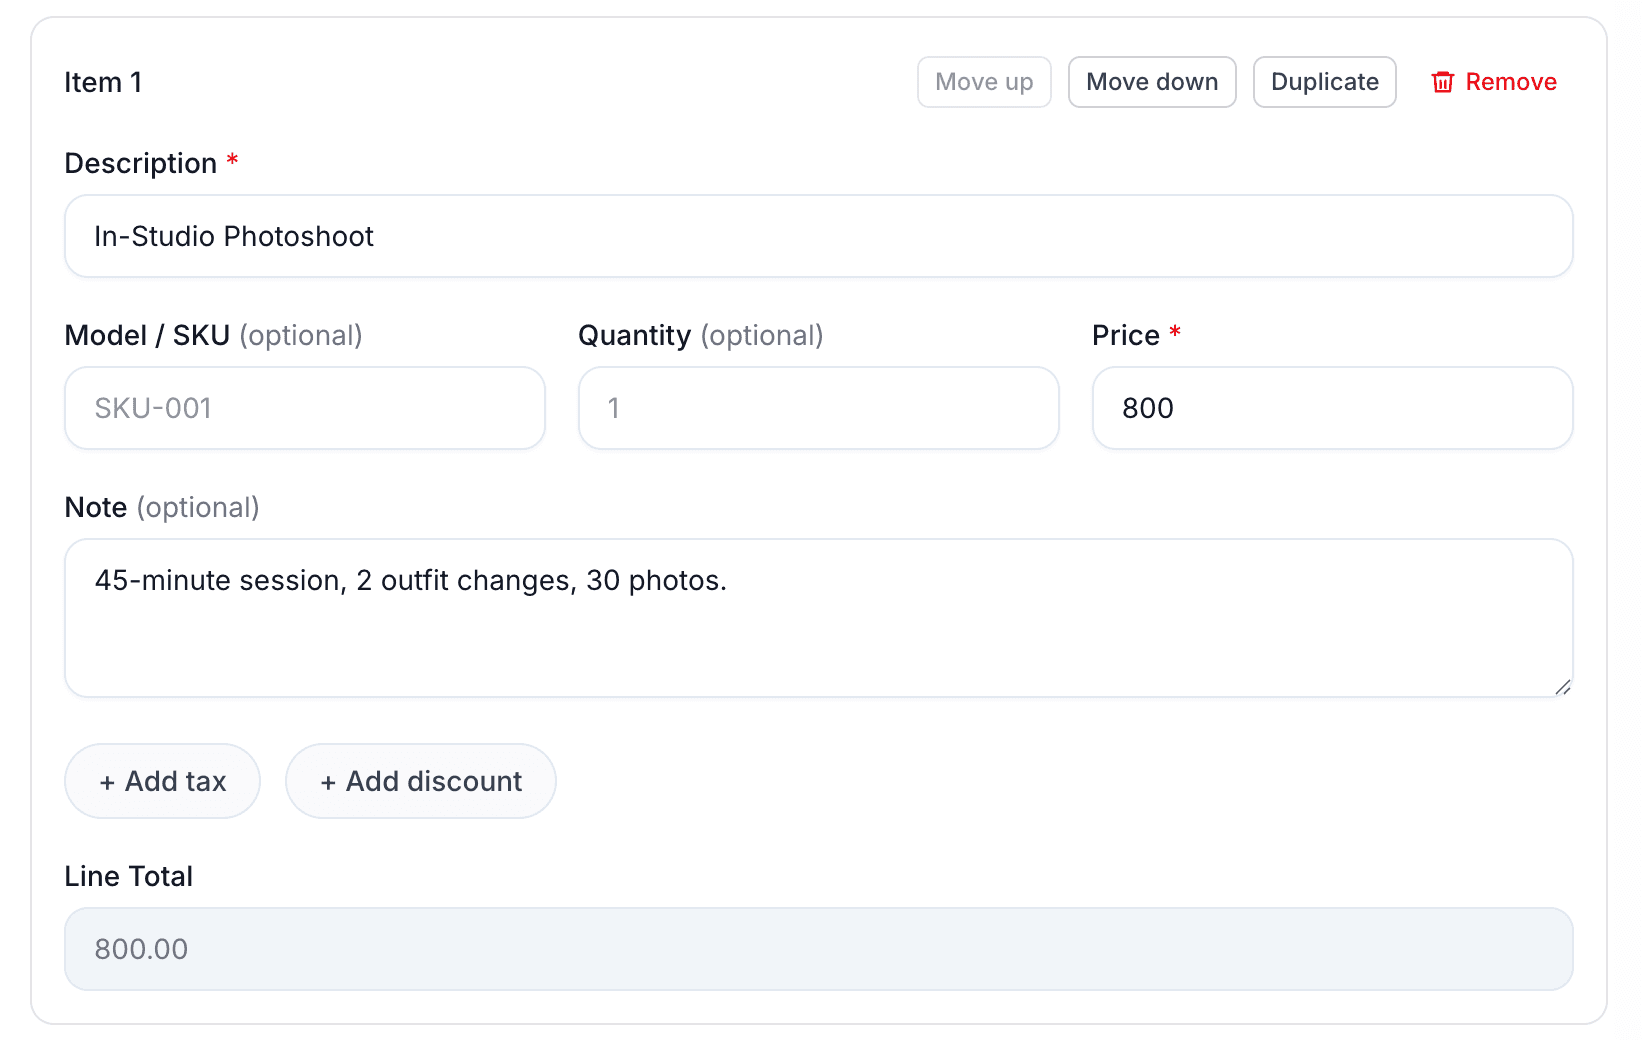1642x1040 pixels.
Task: Click inside the Note textarea
Action: pyautogui.click(x=818, y=618)
